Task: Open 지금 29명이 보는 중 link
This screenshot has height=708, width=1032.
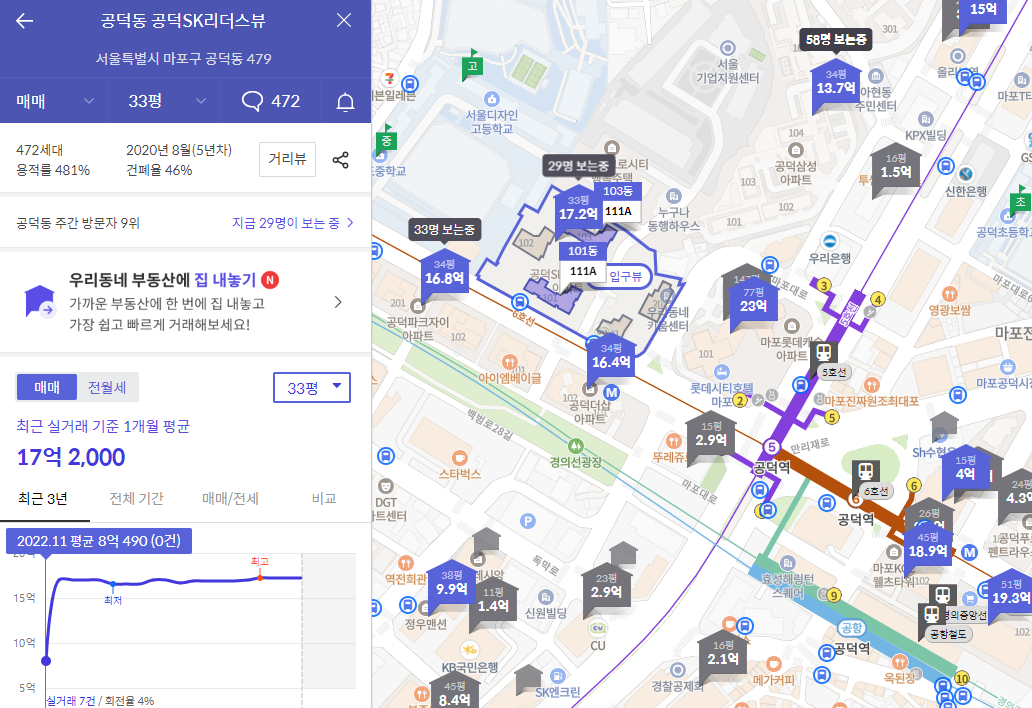Action: point(292,223)
